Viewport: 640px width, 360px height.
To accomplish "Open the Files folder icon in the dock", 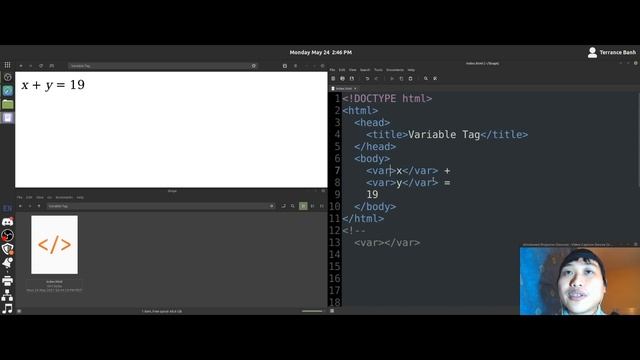I will point(7,104).
